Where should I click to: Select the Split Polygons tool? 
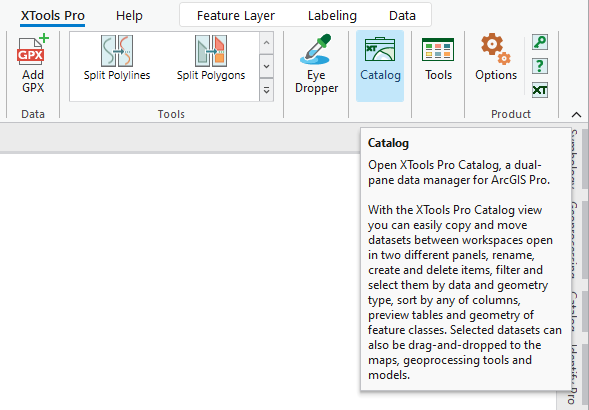tap(211, 58)
